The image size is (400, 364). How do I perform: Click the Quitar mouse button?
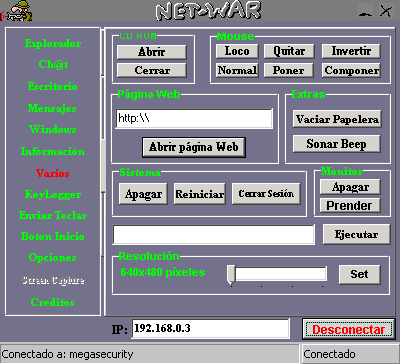(289, 51)
